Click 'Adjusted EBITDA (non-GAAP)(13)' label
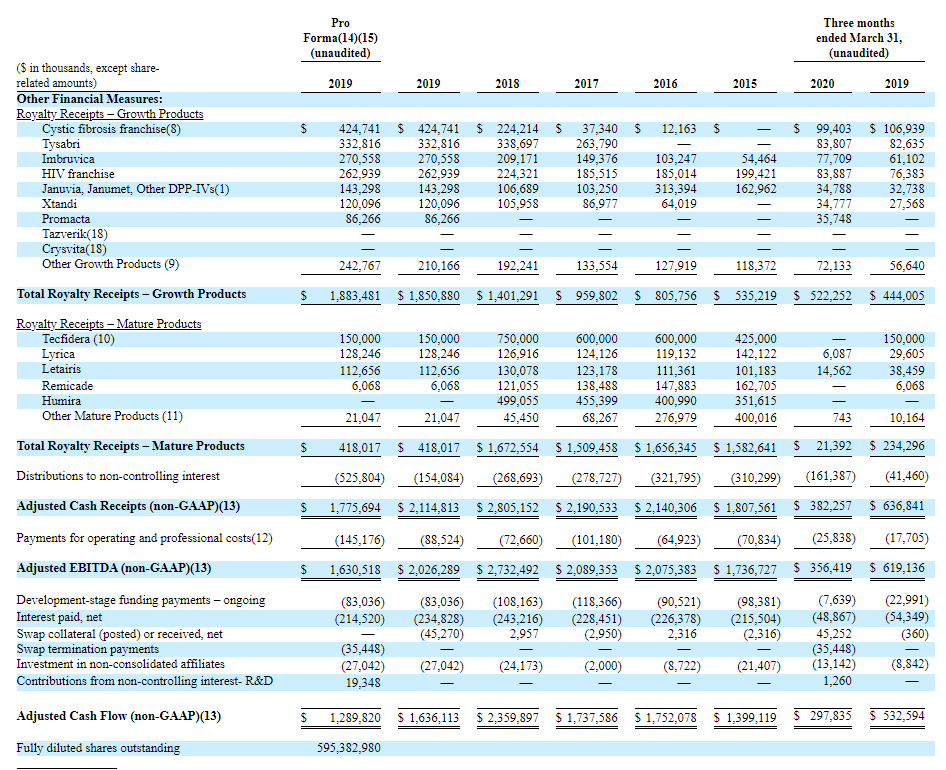Viewport: 946px width, 770px height. (113, 568)
